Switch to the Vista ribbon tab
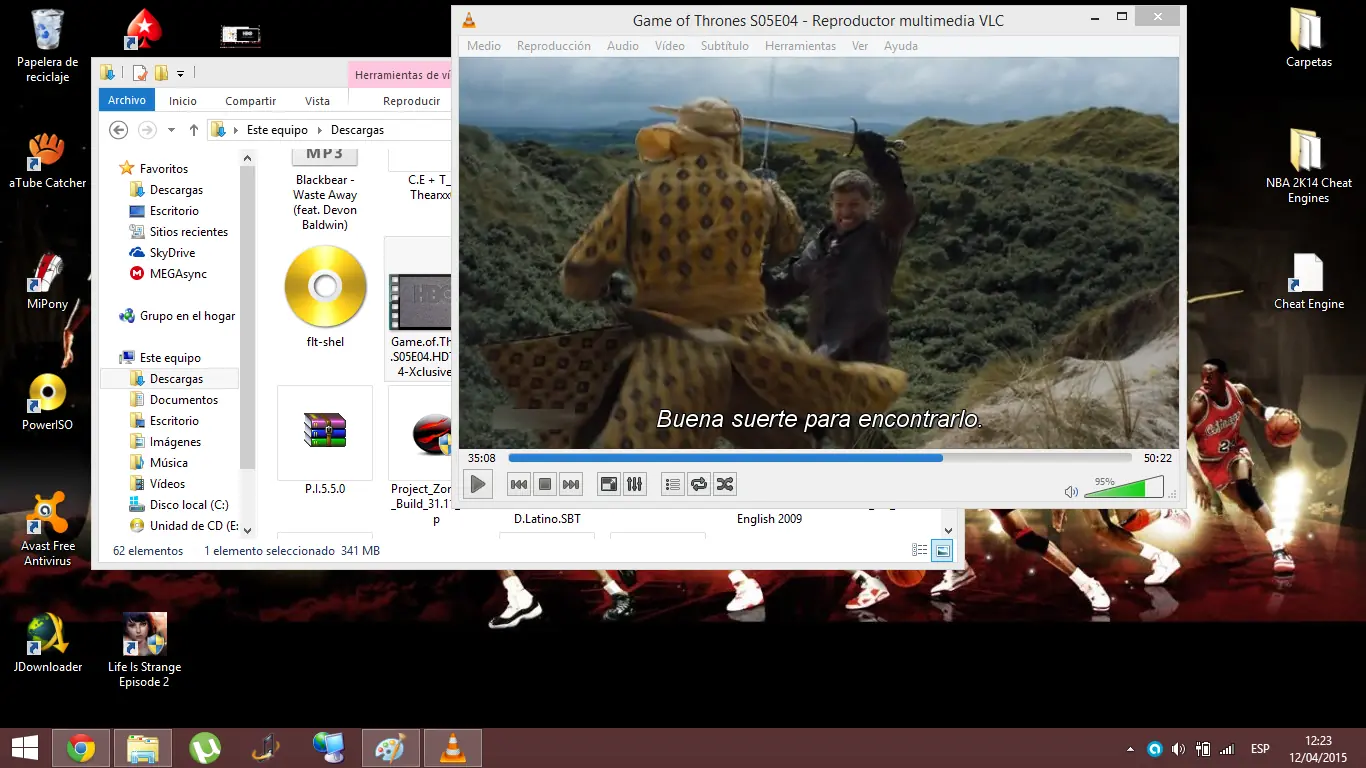The width and height of the screenshot is (1366, 768). tap(317, 101)
